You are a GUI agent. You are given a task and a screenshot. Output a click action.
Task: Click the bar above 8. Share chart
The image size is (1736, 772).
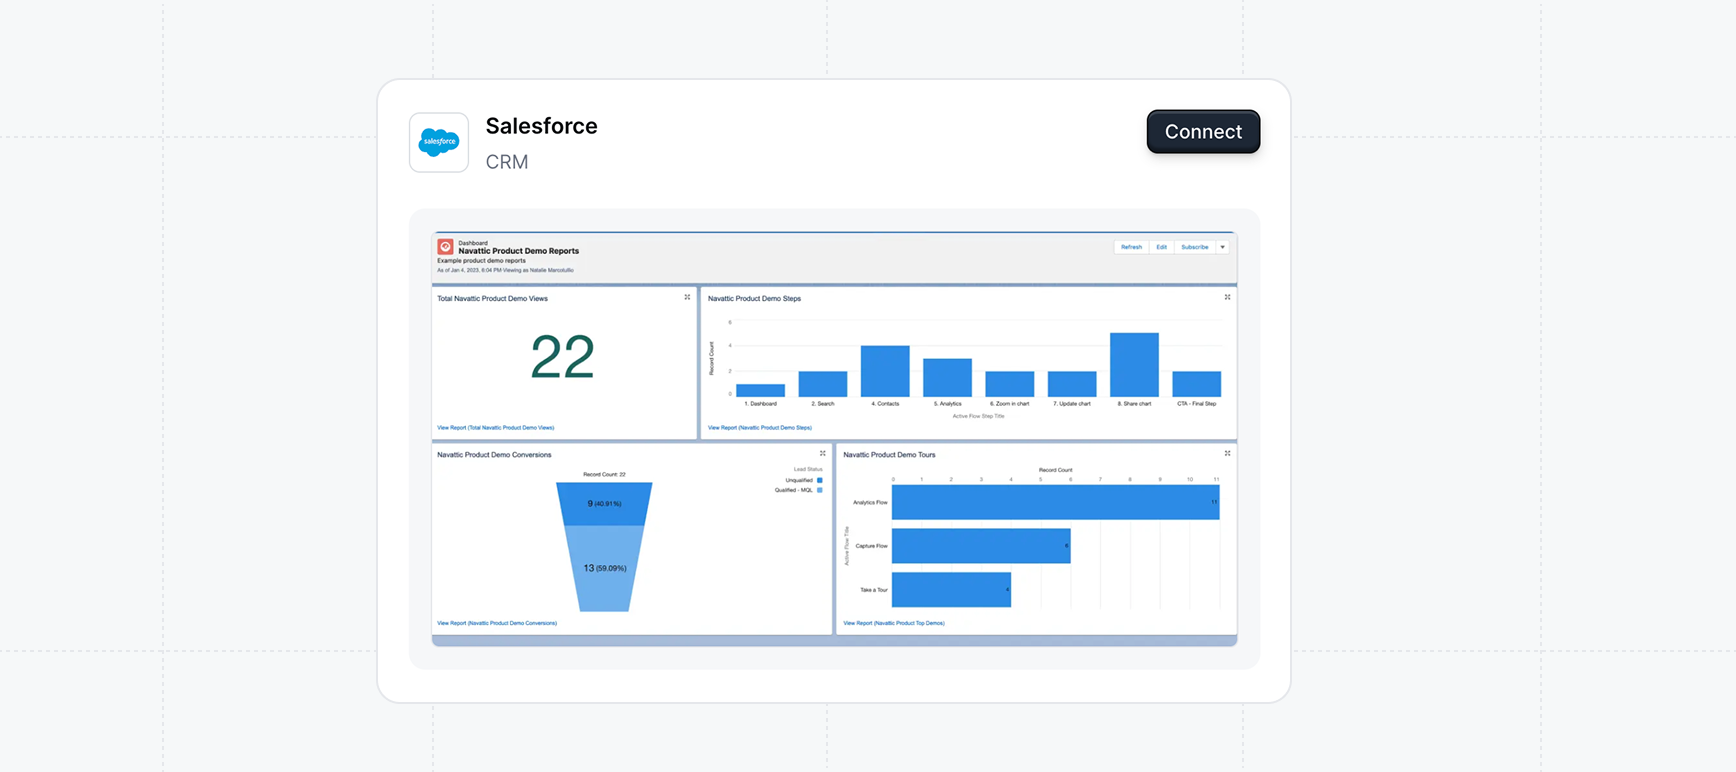tap(1134, 365)
